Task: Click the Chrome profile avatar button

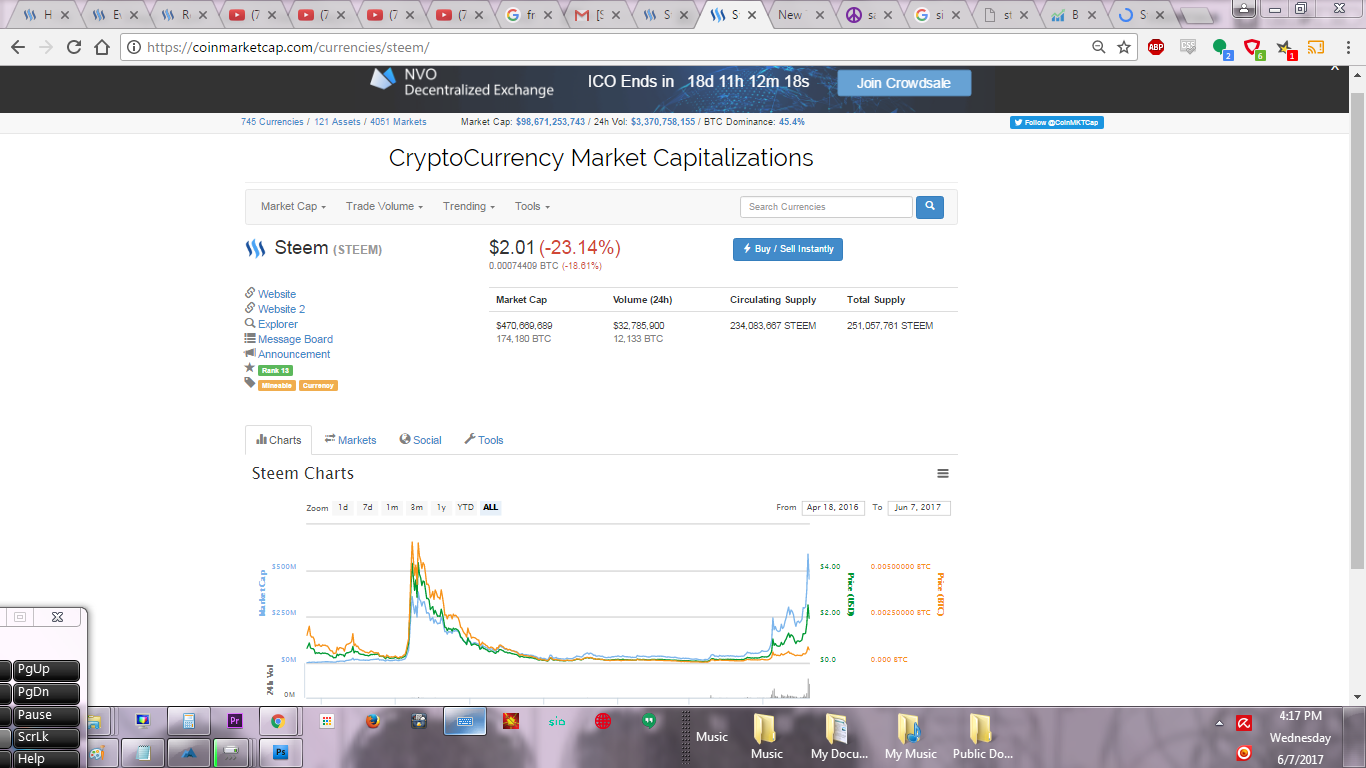Action: coord(1244,8)
